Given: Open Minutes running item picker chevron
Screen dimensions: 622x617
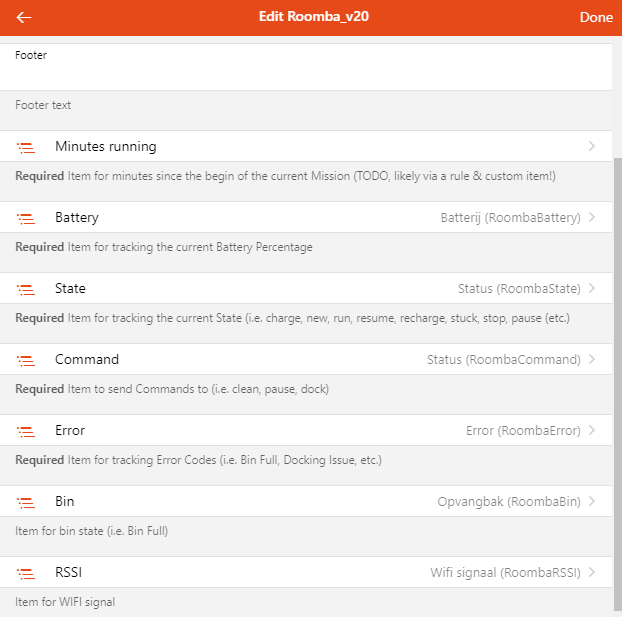Looking at the screenshot, I should tap(592, 146).
